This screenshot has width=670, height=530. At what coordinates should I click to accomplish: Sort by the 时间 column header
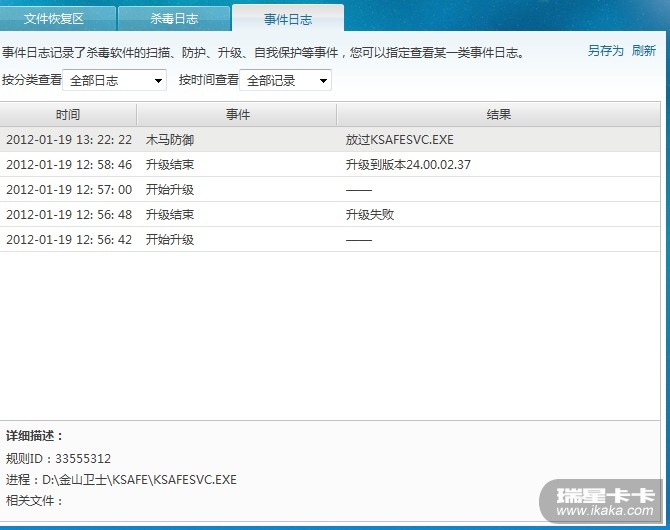point(68,115)
